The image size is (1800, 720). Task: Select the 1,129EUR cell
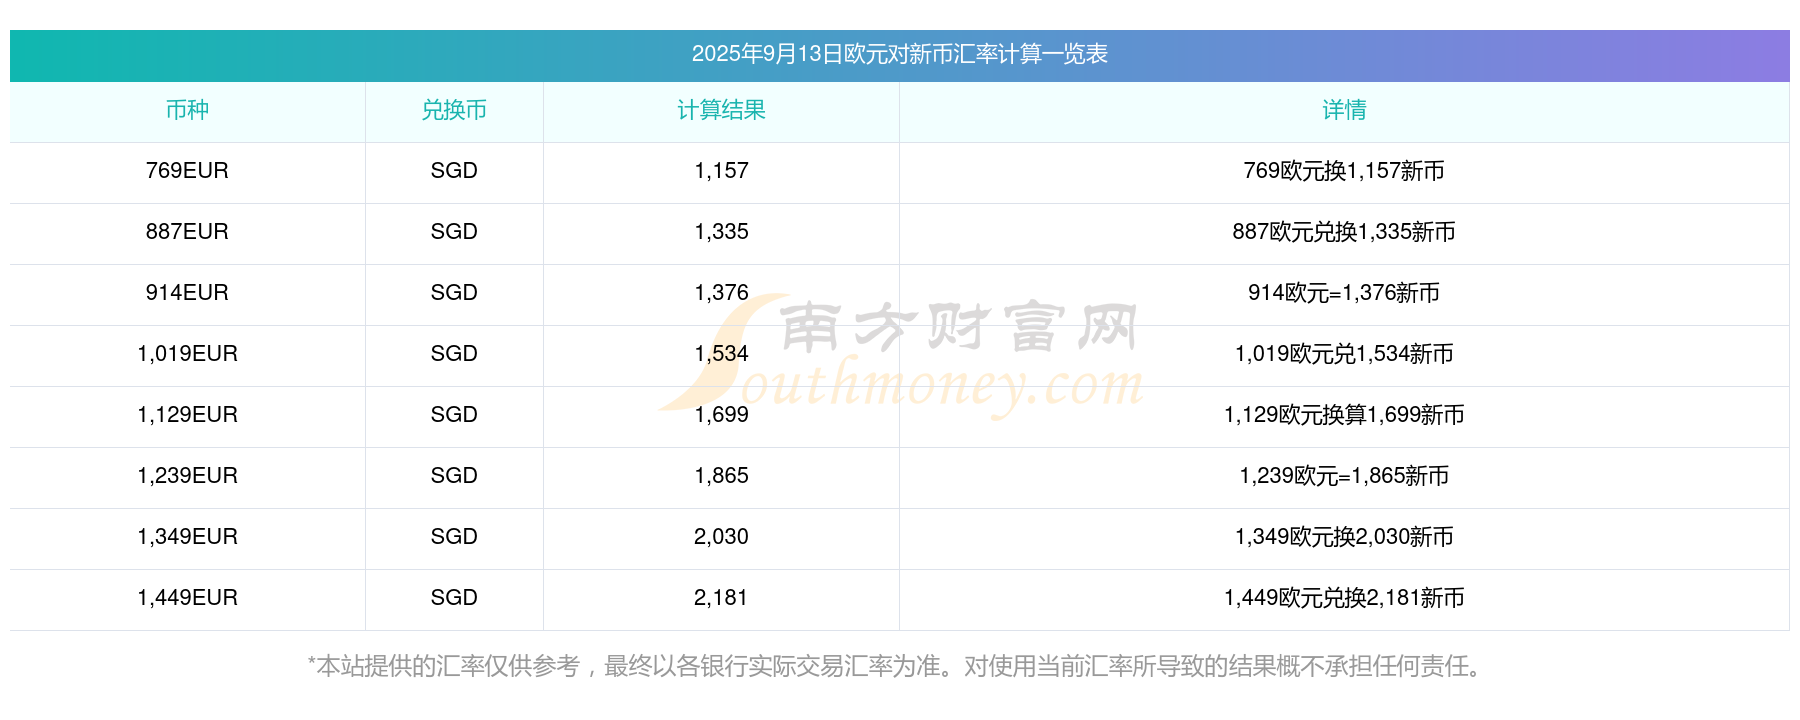coord(187,415)
